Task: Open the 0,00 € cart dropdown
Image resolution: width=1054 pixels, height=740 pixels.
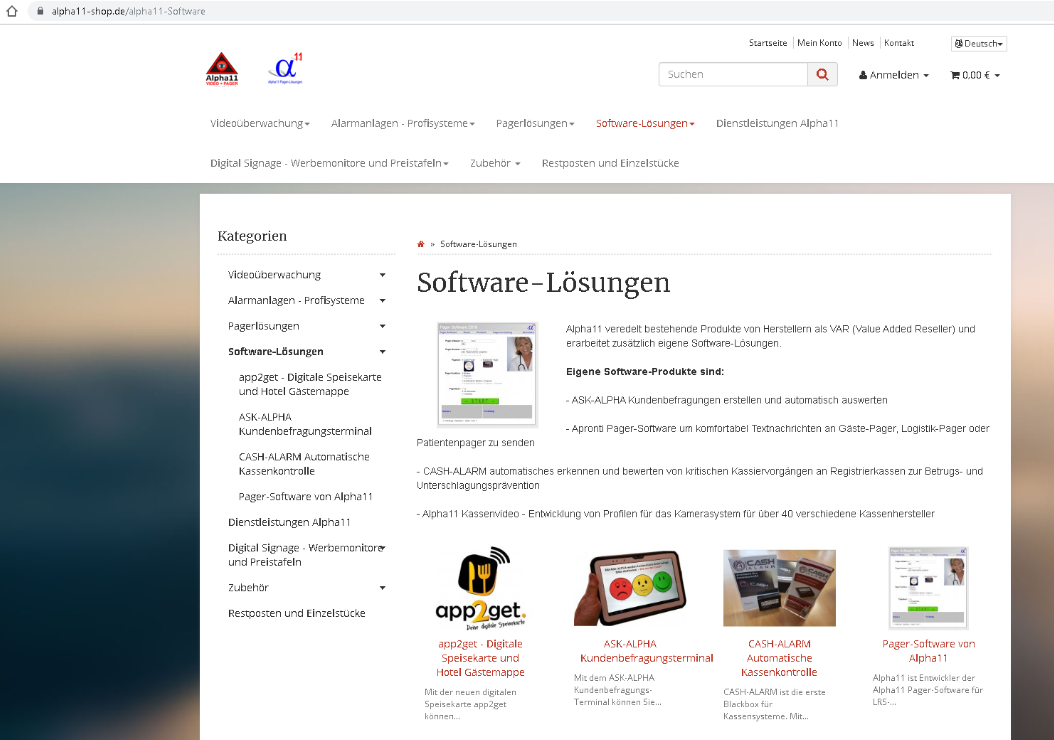Action: point(975,75)
